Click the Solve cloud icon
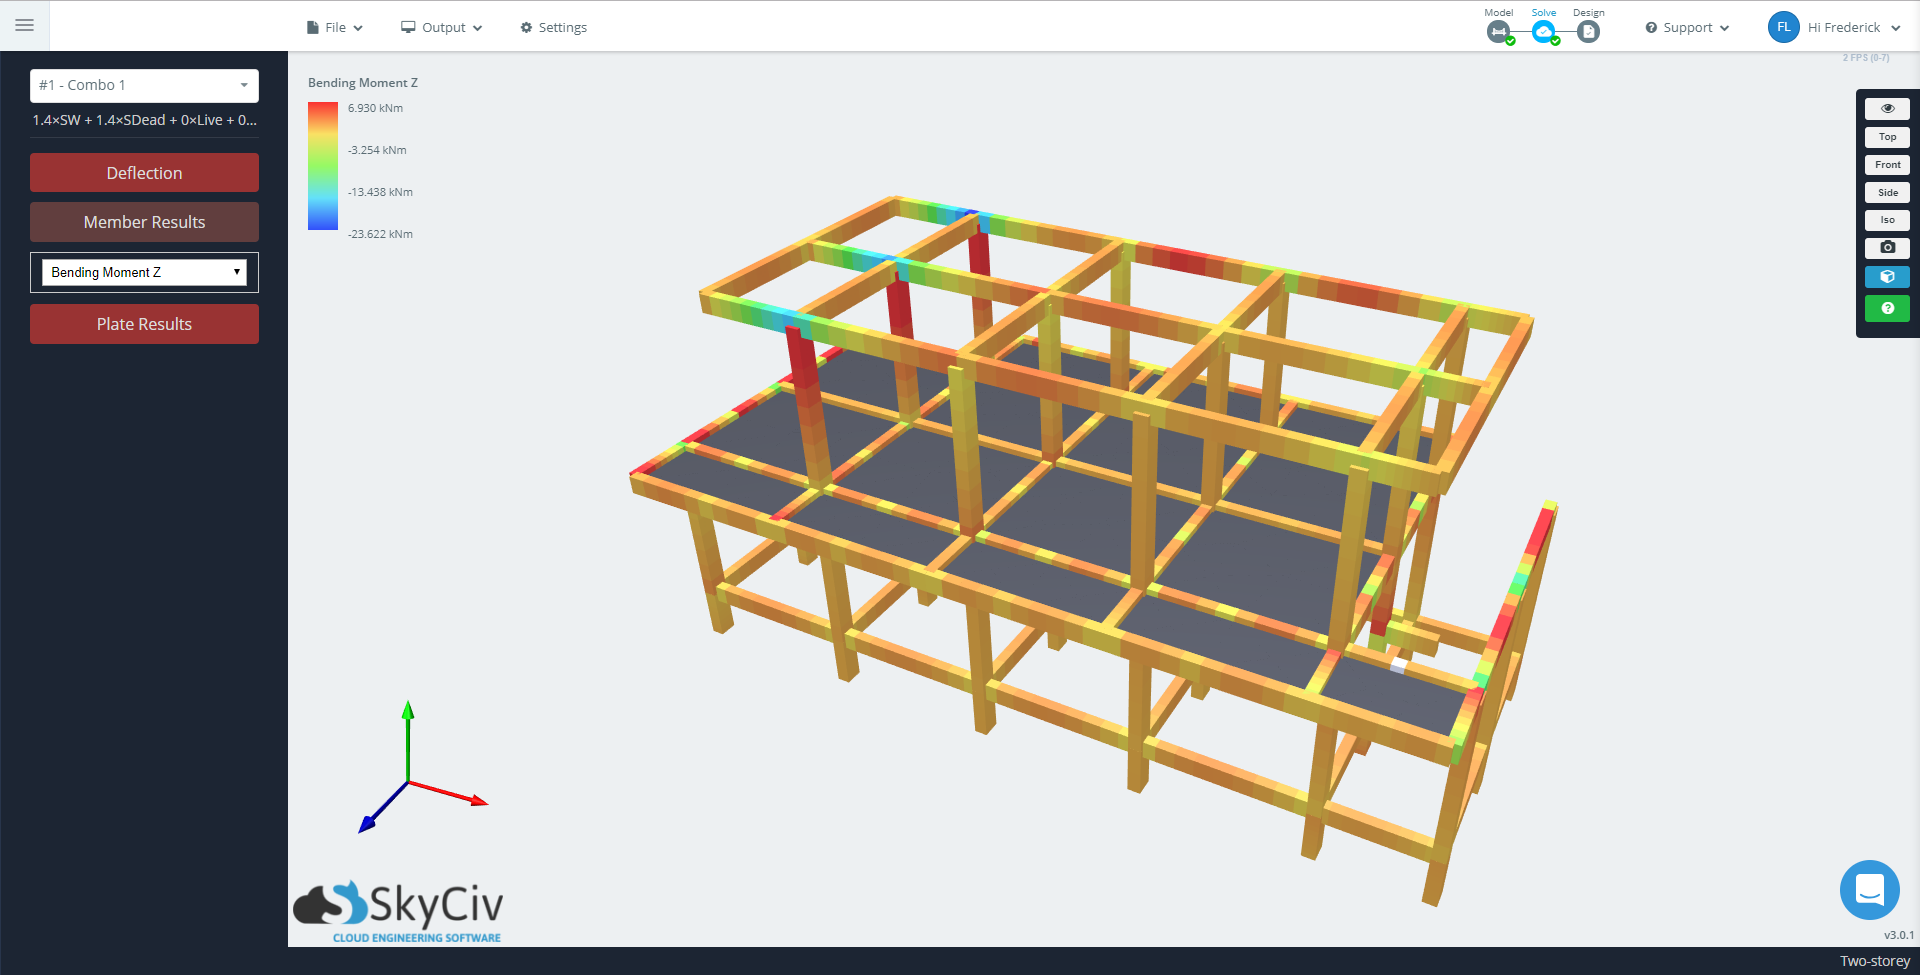Image resolution: width=1920 pixels, height=975 pixels. point(1544,32)
